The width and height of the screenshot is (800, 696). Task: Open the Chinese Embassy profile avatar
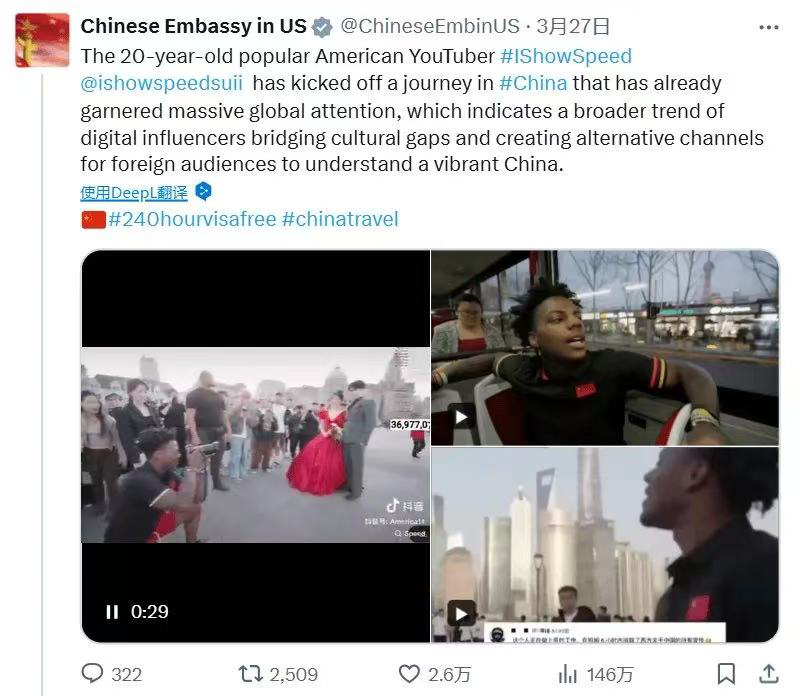[42, 40]
